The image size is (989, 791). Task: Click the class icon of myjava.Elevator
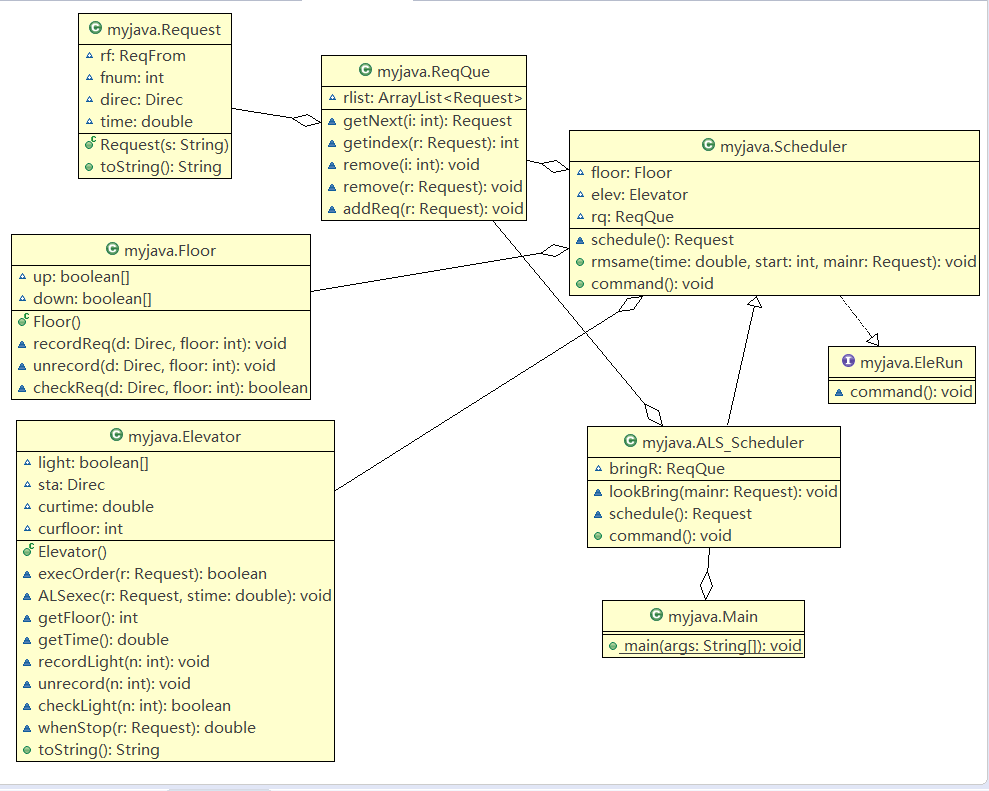click(116, 435)
